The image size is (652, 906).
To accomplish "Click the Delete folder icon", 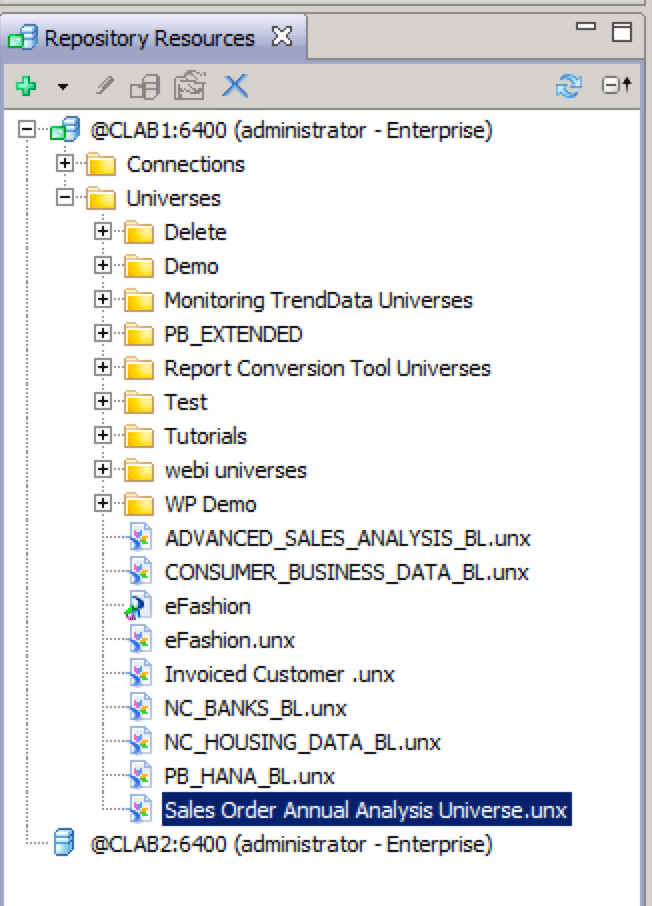I will [139, 233].
